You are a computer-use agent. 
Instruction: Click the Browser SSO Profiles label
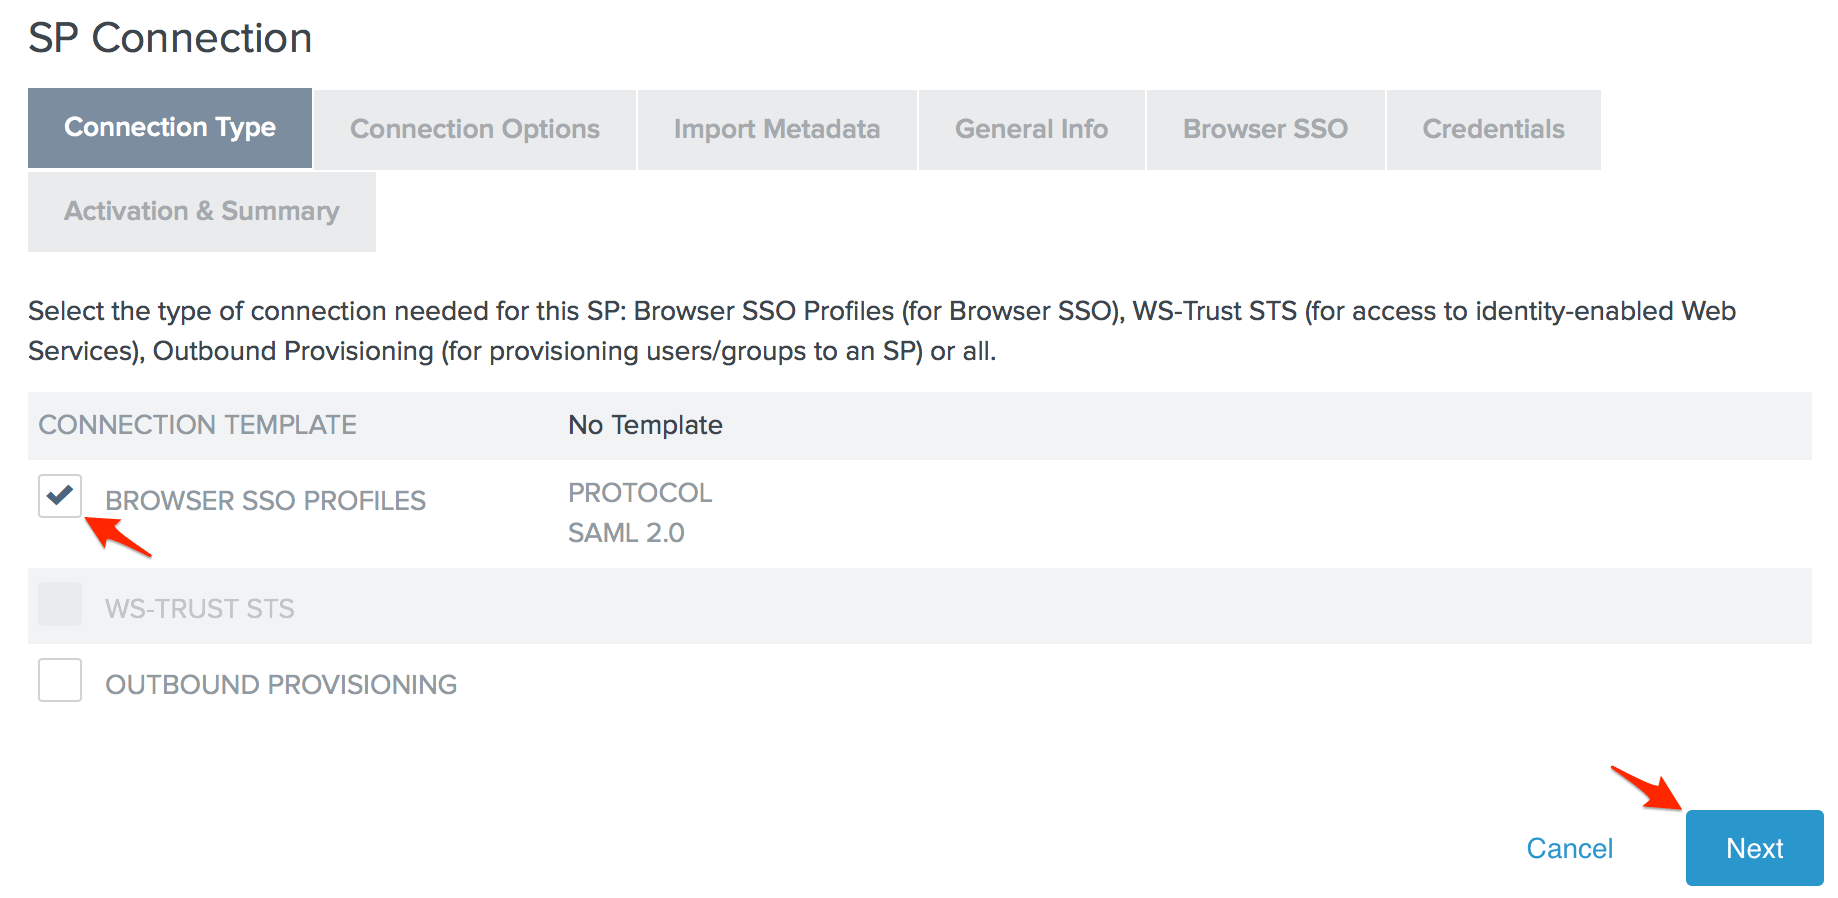click(265, 501)
